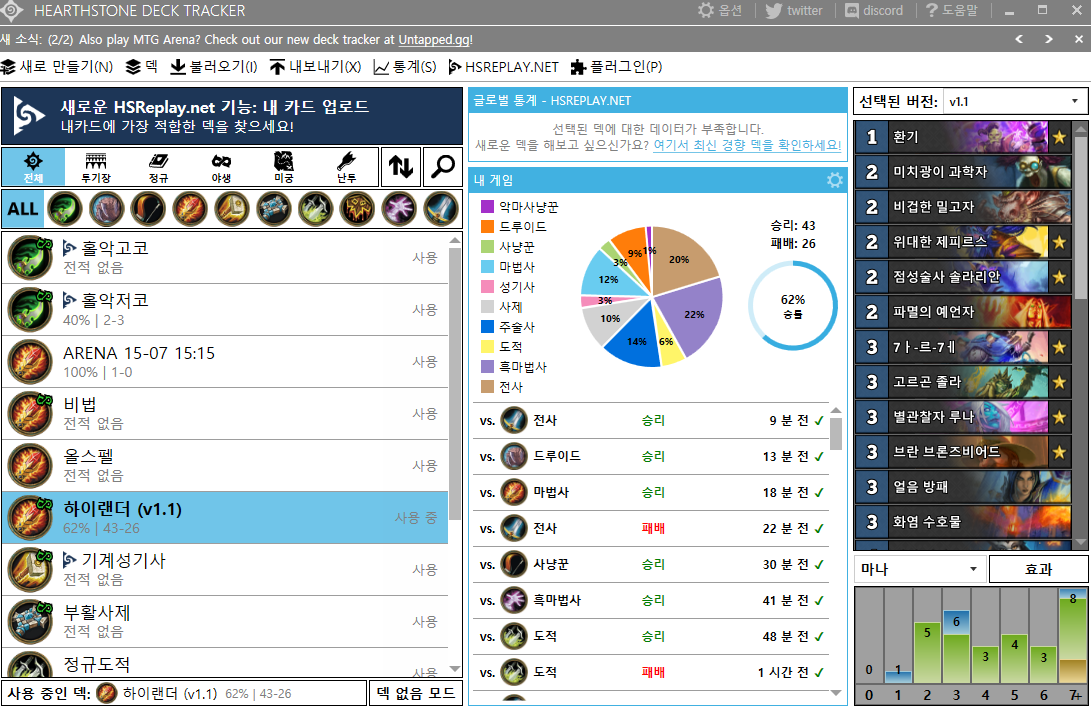
Task: Activate 사용 for the 올스펠 deck
Action: click(x=424, y=465)
